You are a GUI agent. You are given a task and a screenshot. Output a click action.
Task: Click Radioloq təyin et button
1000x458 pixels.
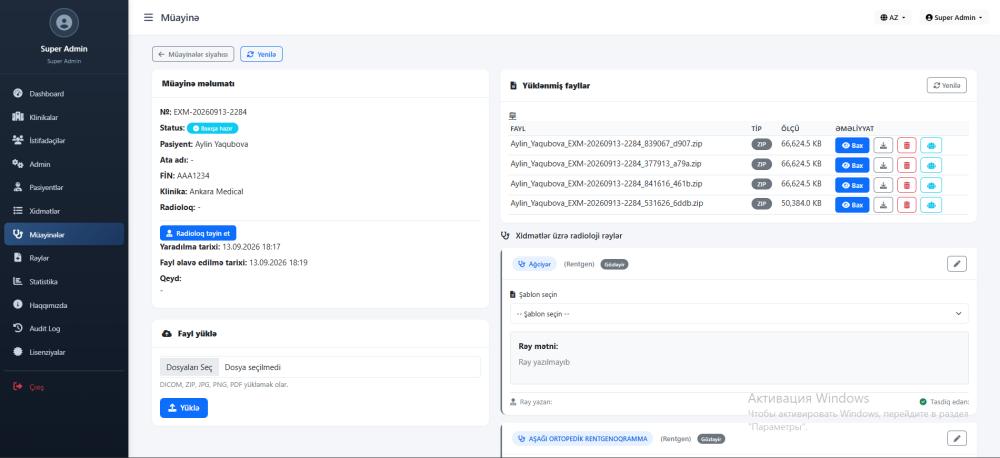tap(198, 233)
